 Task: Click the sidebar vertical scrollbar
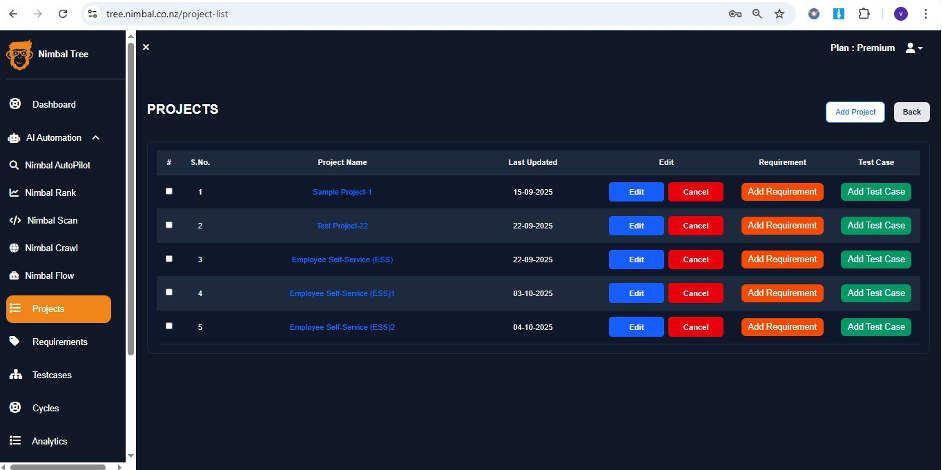131,198
